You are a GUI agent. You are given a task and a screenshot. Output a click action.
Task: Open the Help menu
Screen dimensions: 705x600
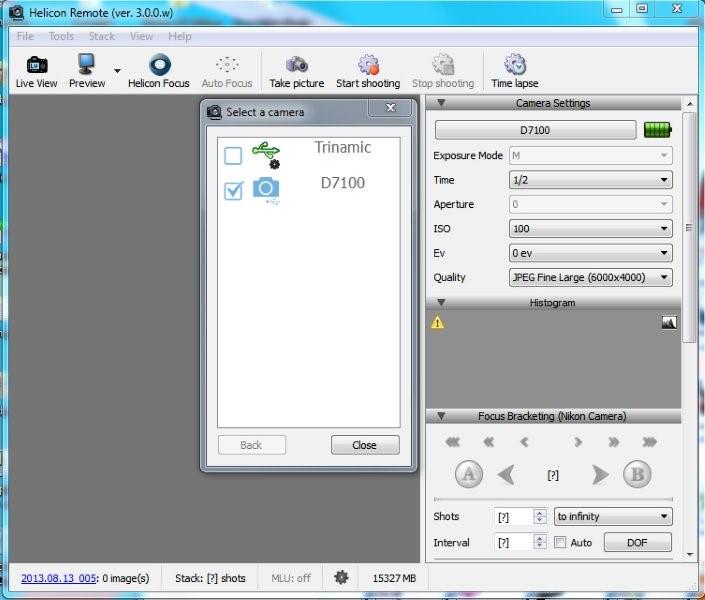[180, 36]
